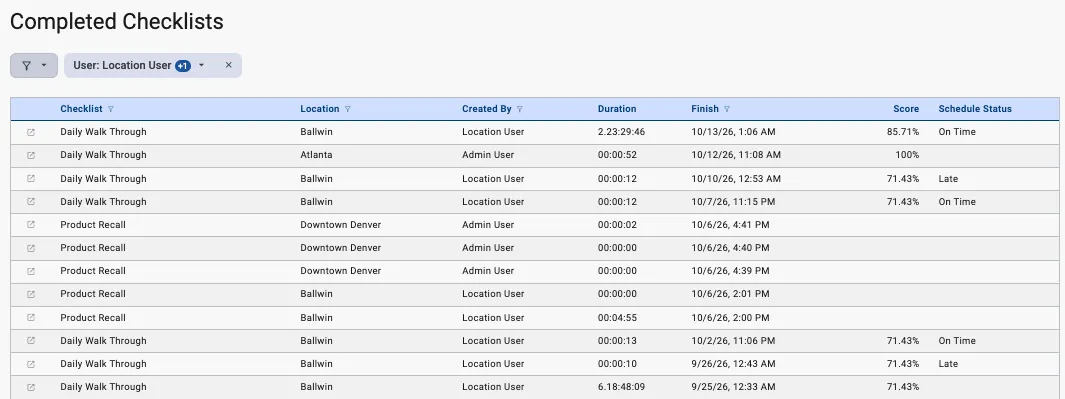
Task: Click Late status for 9/26/26 row
Action: coord(948,364)
